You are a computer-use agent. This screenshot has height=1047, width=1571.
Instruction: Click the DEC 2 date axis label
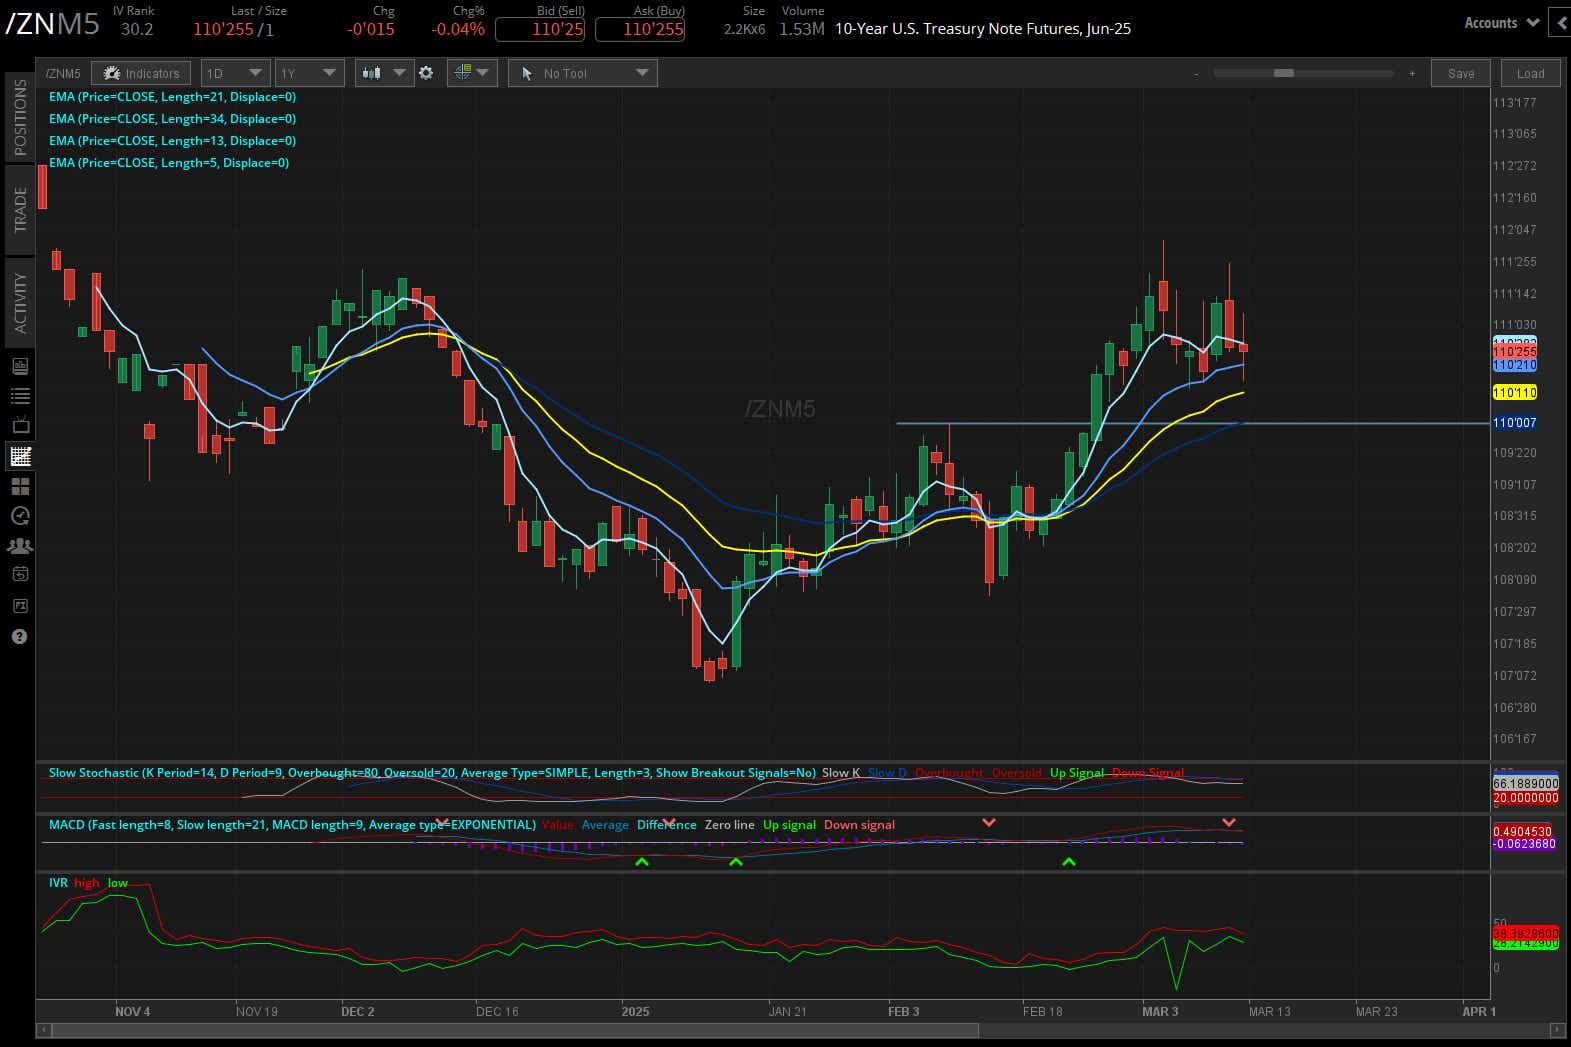[x=357, y=1012]
